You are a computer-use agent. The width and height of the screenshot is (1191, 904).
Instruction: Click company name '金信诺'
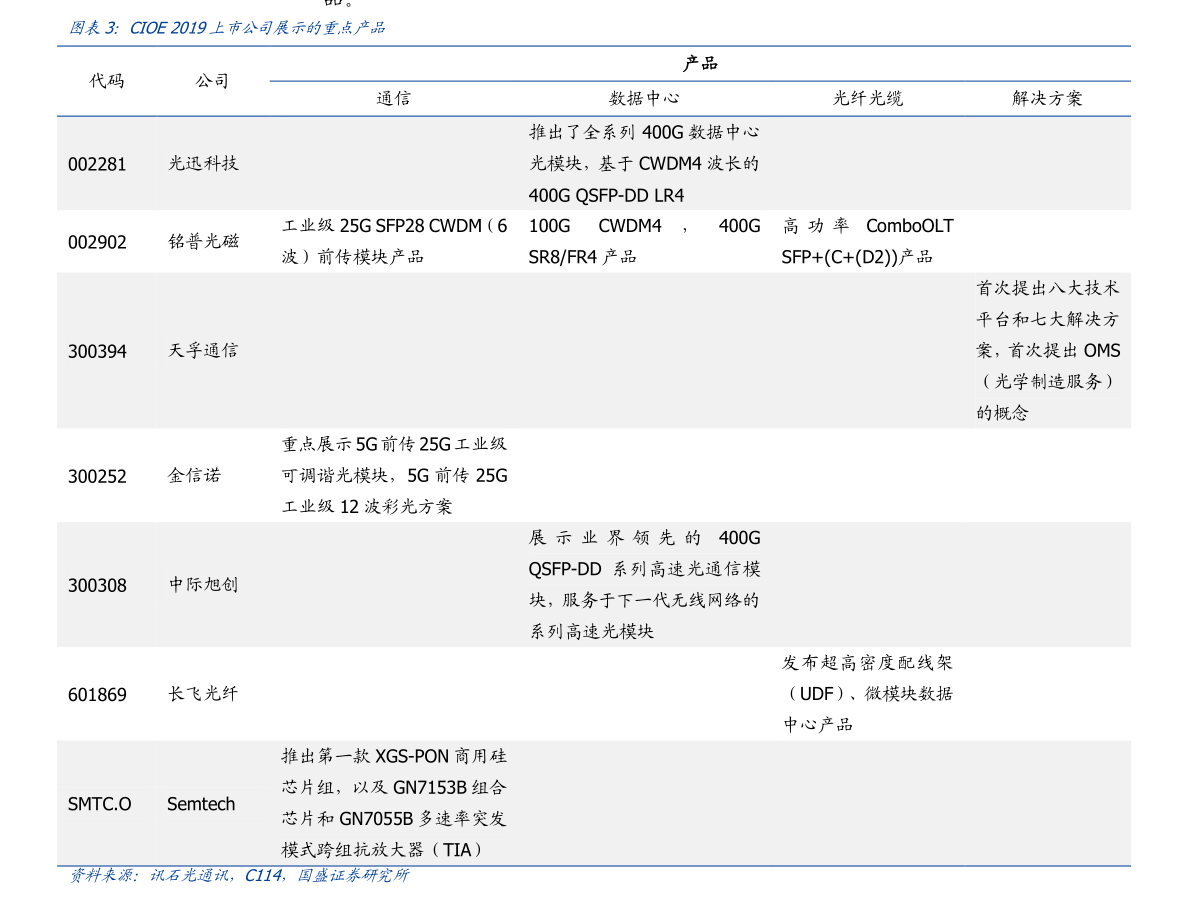(x=194, y=476)
